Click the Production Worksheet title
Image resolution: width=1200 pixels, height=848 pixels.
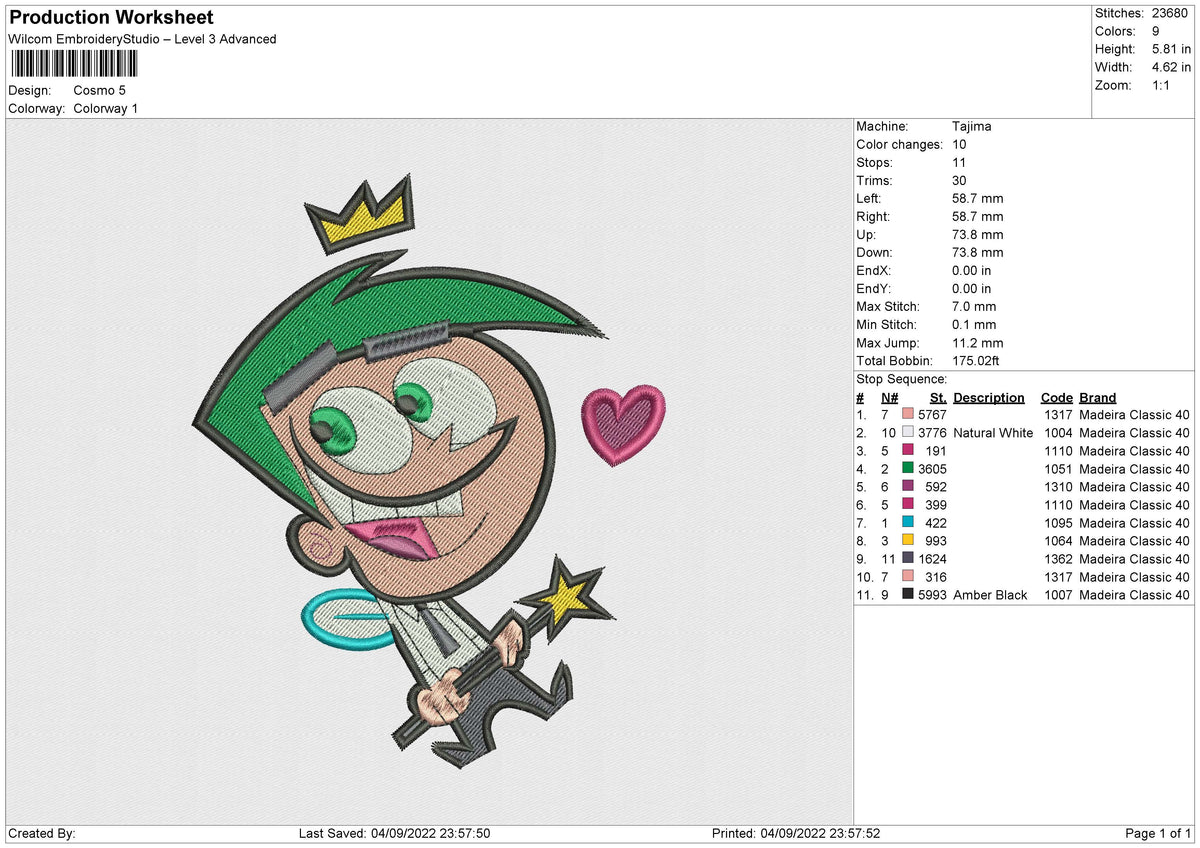pyautogui.click(x=111, y=18)
